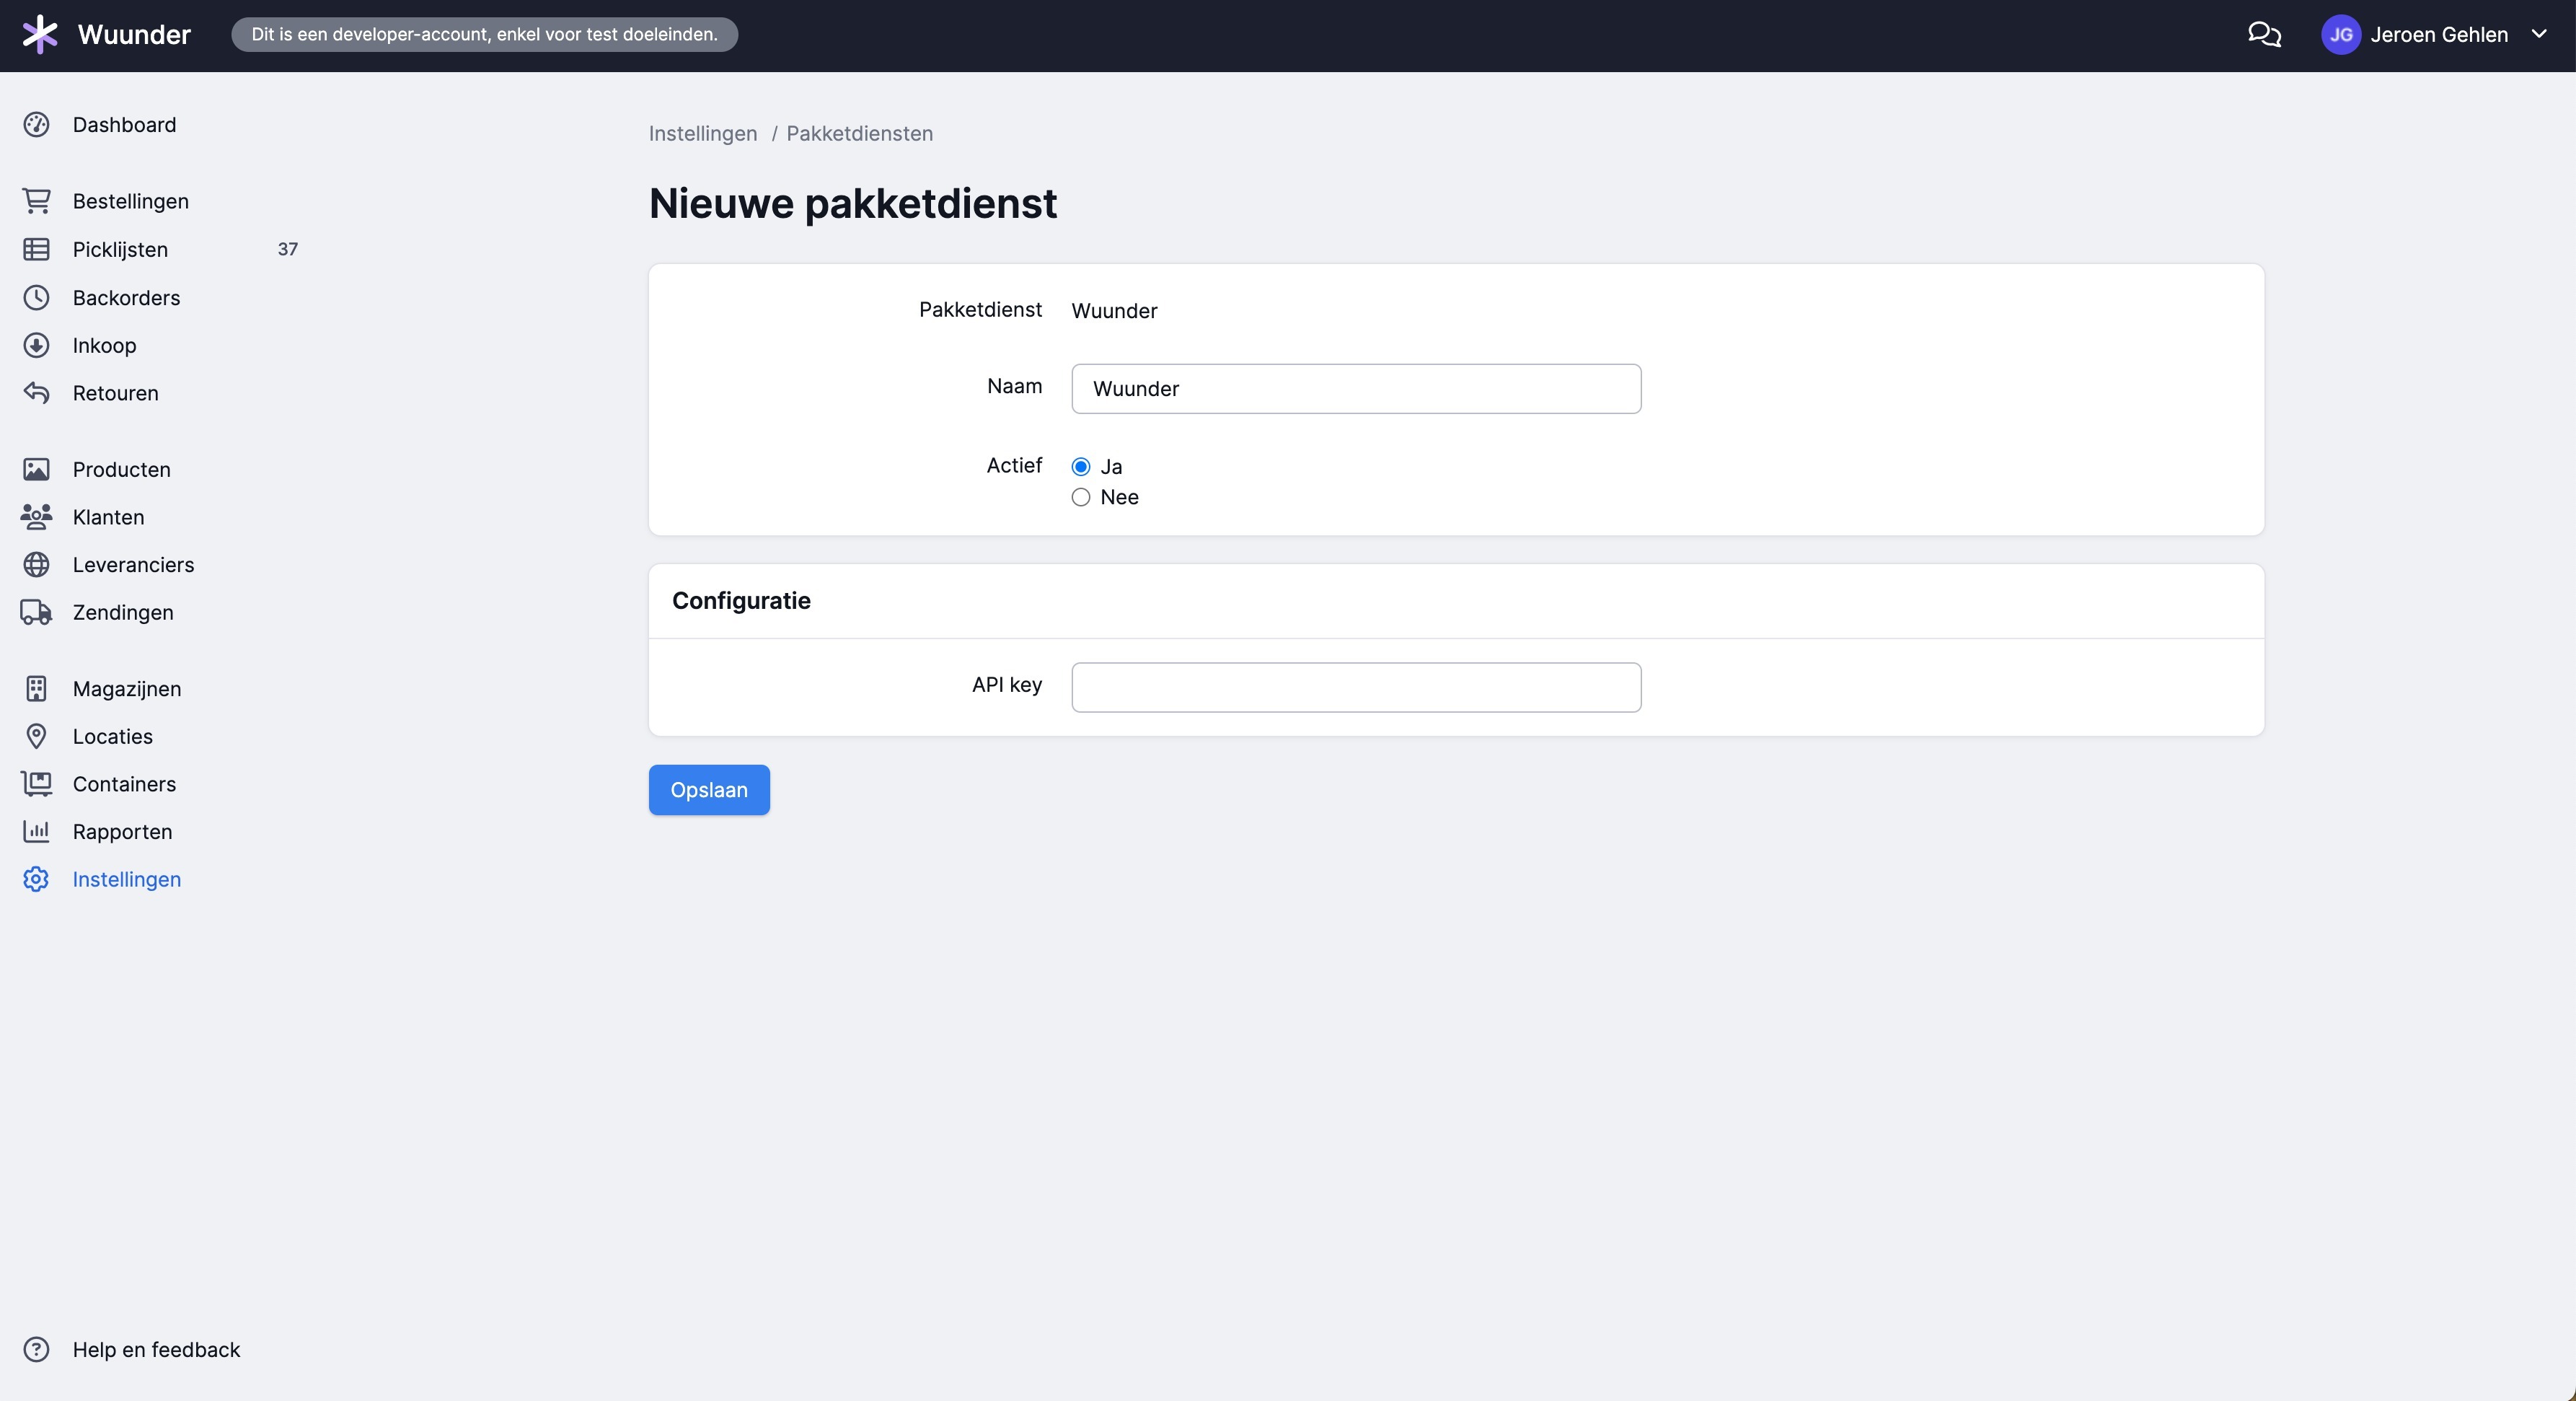Image resolution: width=2576 pixels, height=1401 pixels.
Task: Expand the user menu chevron
Action: tap(2539, 34)
